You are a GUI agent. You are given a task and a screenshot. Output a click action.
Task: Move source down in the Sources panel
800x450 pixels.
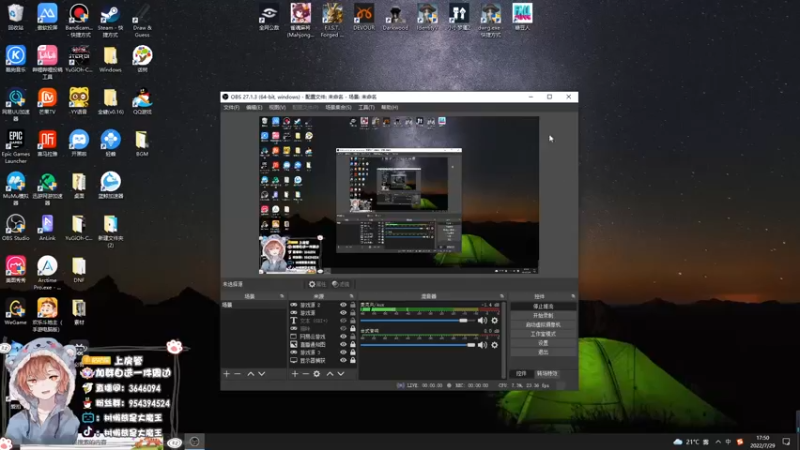(341, 374)
